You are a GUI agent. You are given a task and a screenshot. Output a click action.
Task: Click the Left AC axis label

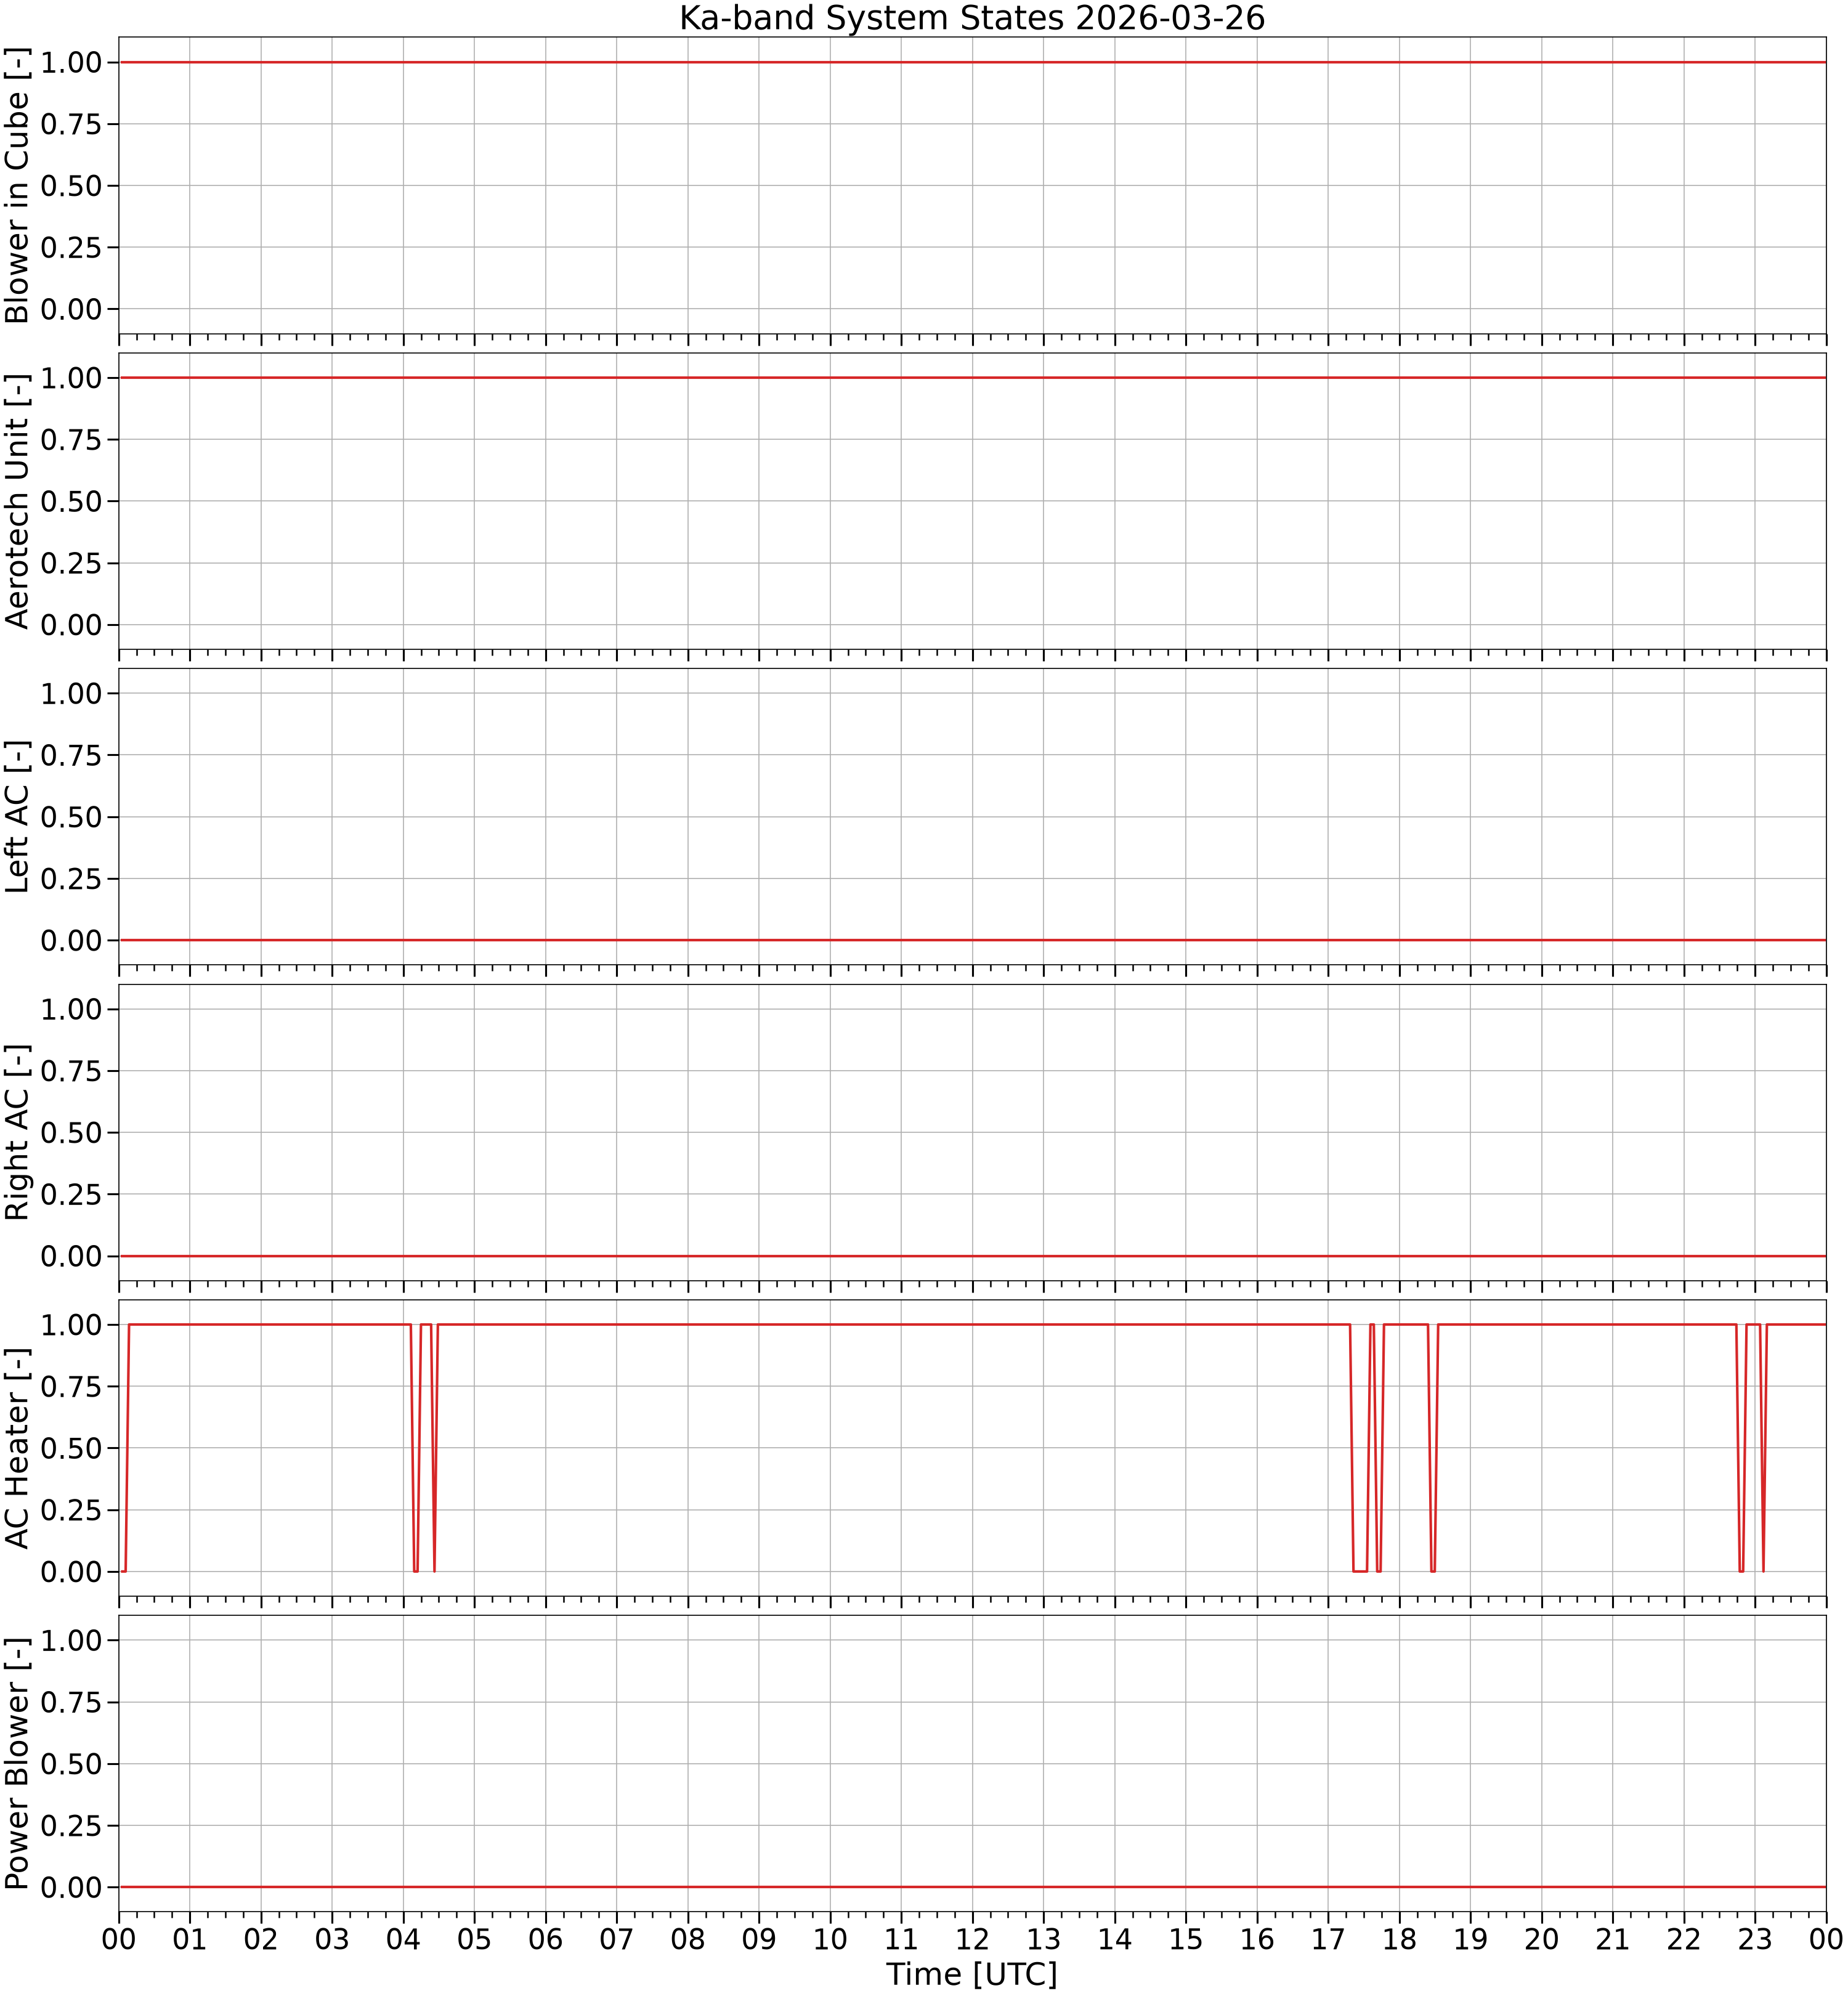18,816
